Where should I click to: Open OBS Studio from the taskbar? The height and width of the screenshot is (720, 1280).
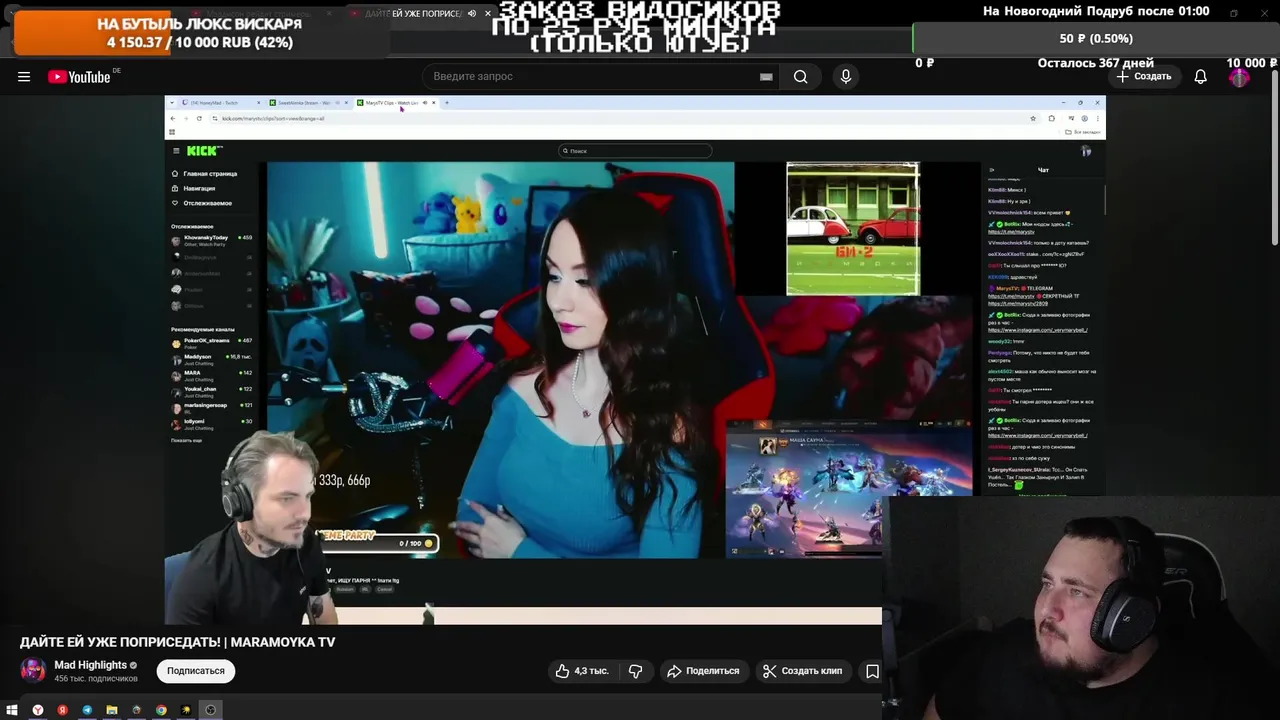211,710
